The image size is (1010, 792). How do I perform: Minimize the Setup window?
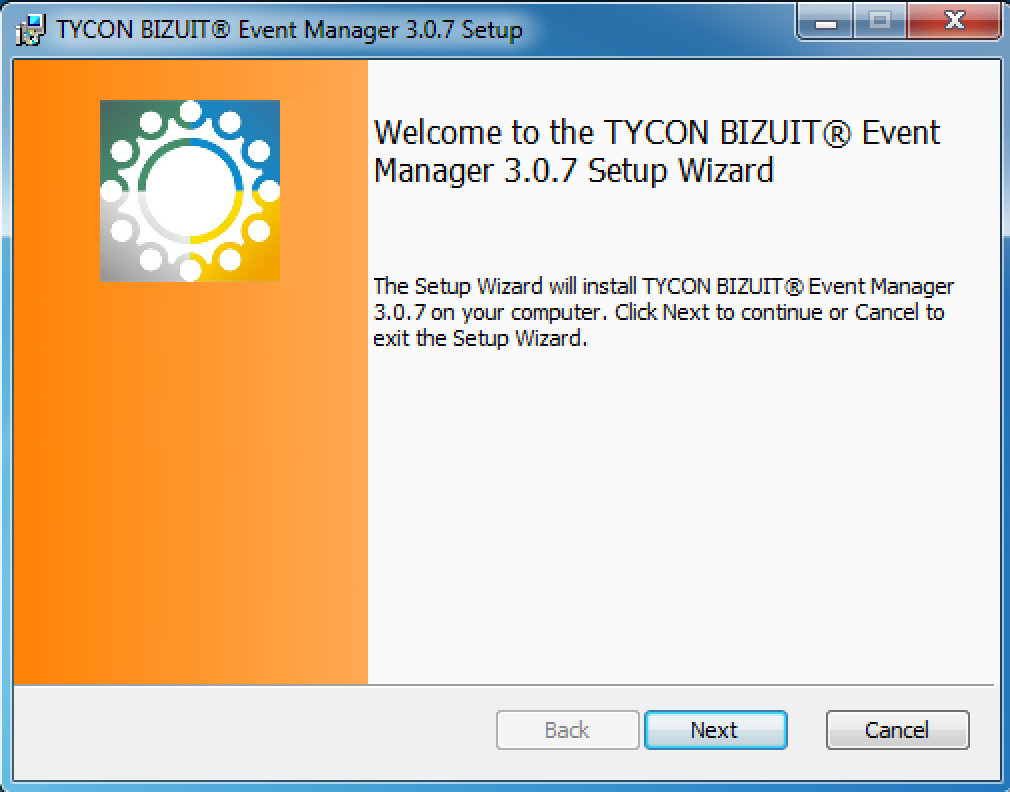(x=825, y=22)
